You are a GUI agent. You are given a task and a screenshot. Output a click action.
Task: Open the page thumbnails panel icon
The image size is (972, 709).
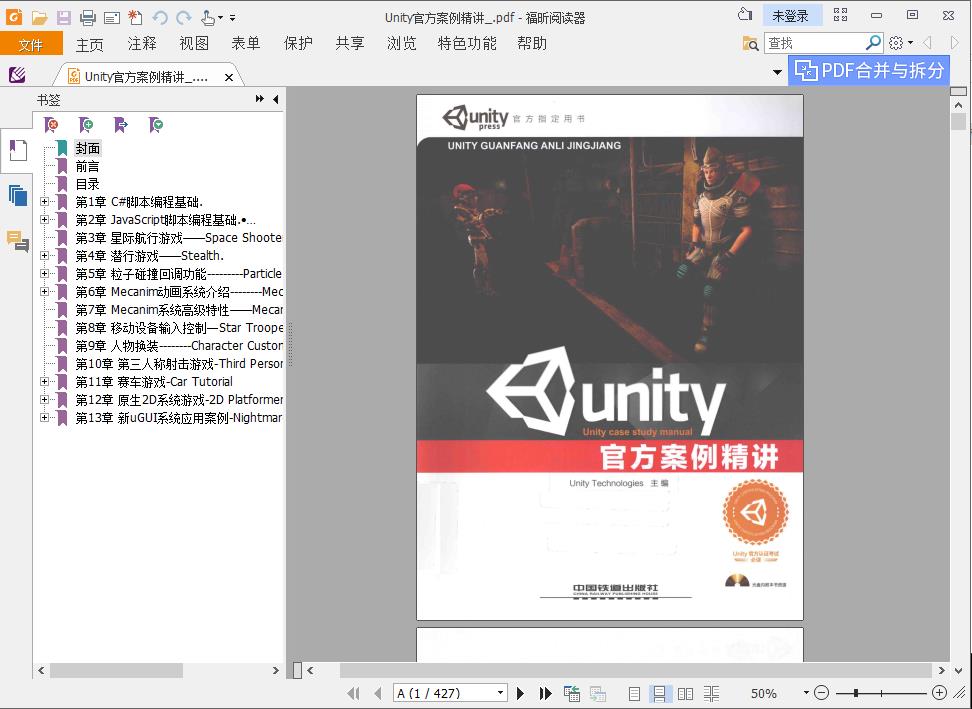[x=18, y=196]
